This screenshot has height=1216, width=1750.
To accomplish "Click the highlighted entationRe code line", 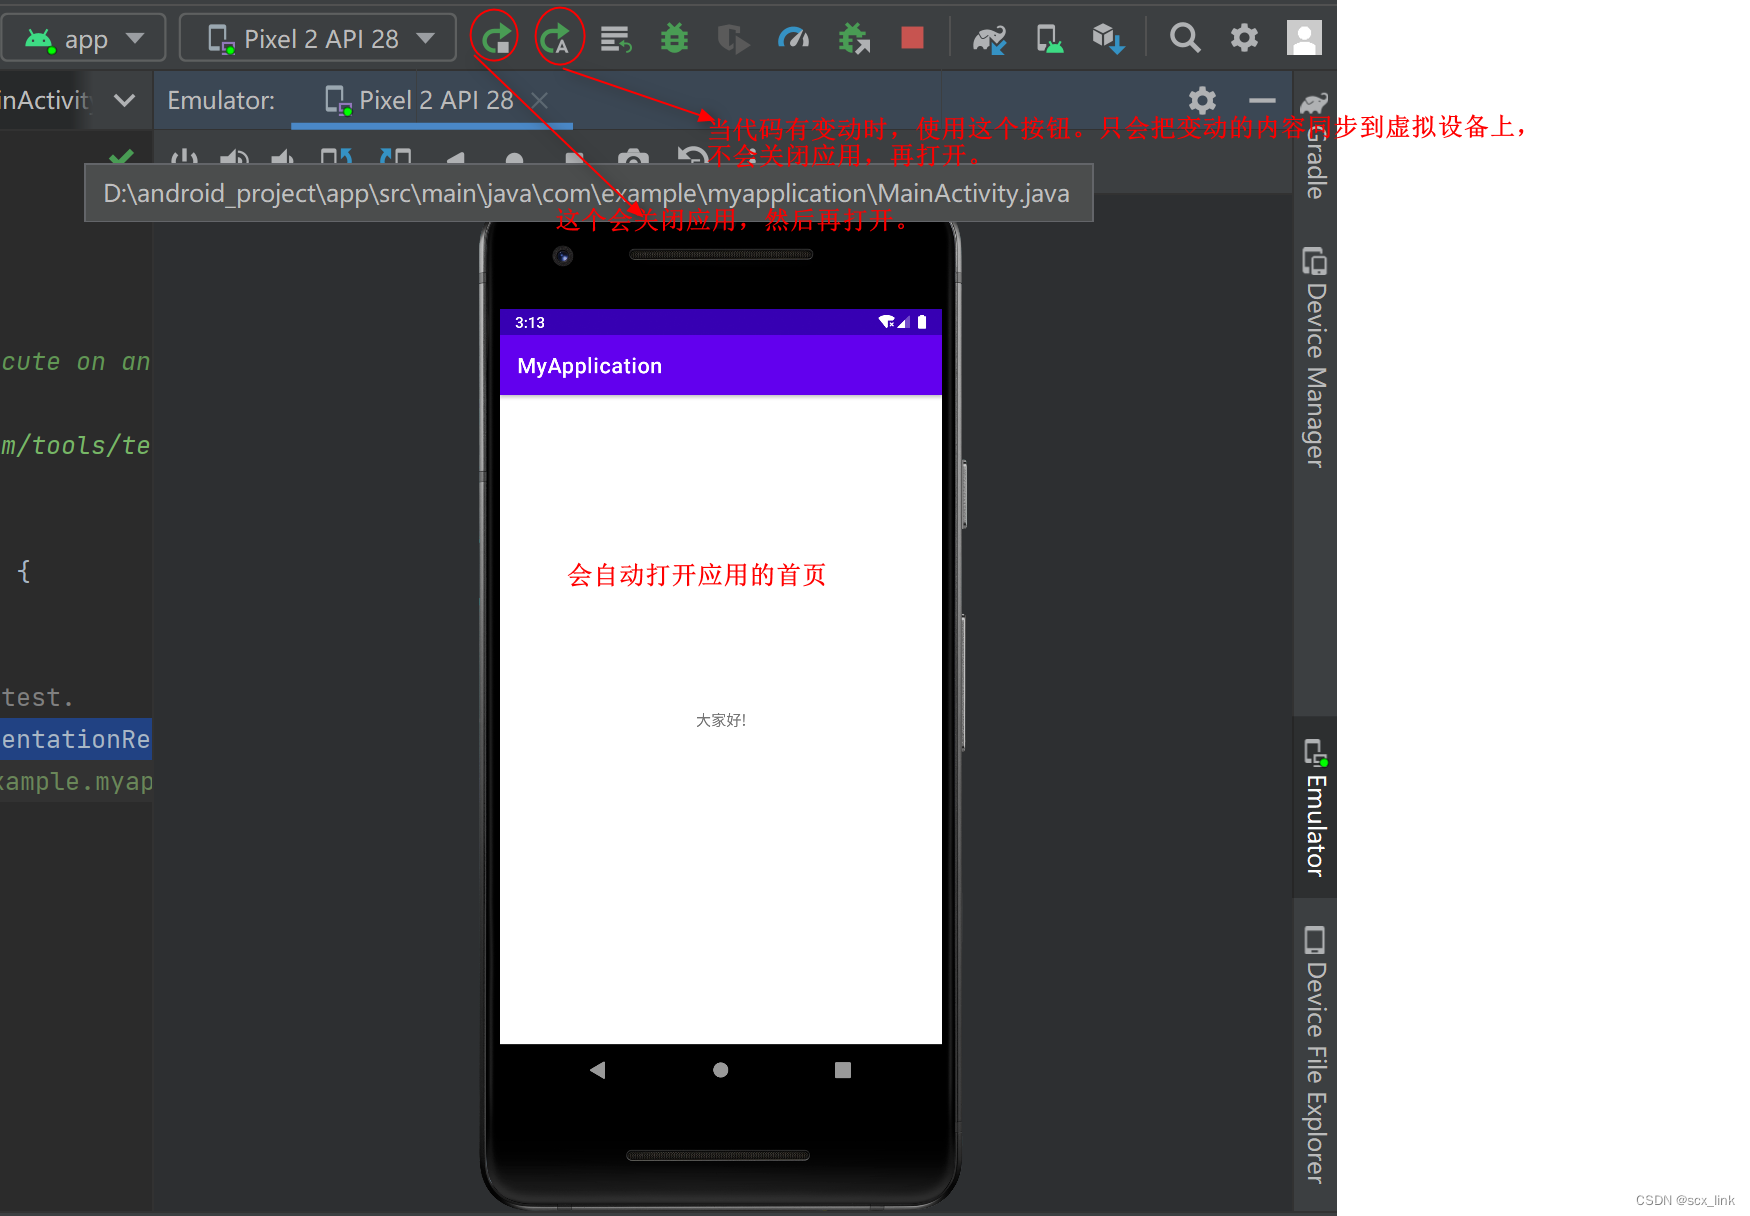I will click(76, 739).
